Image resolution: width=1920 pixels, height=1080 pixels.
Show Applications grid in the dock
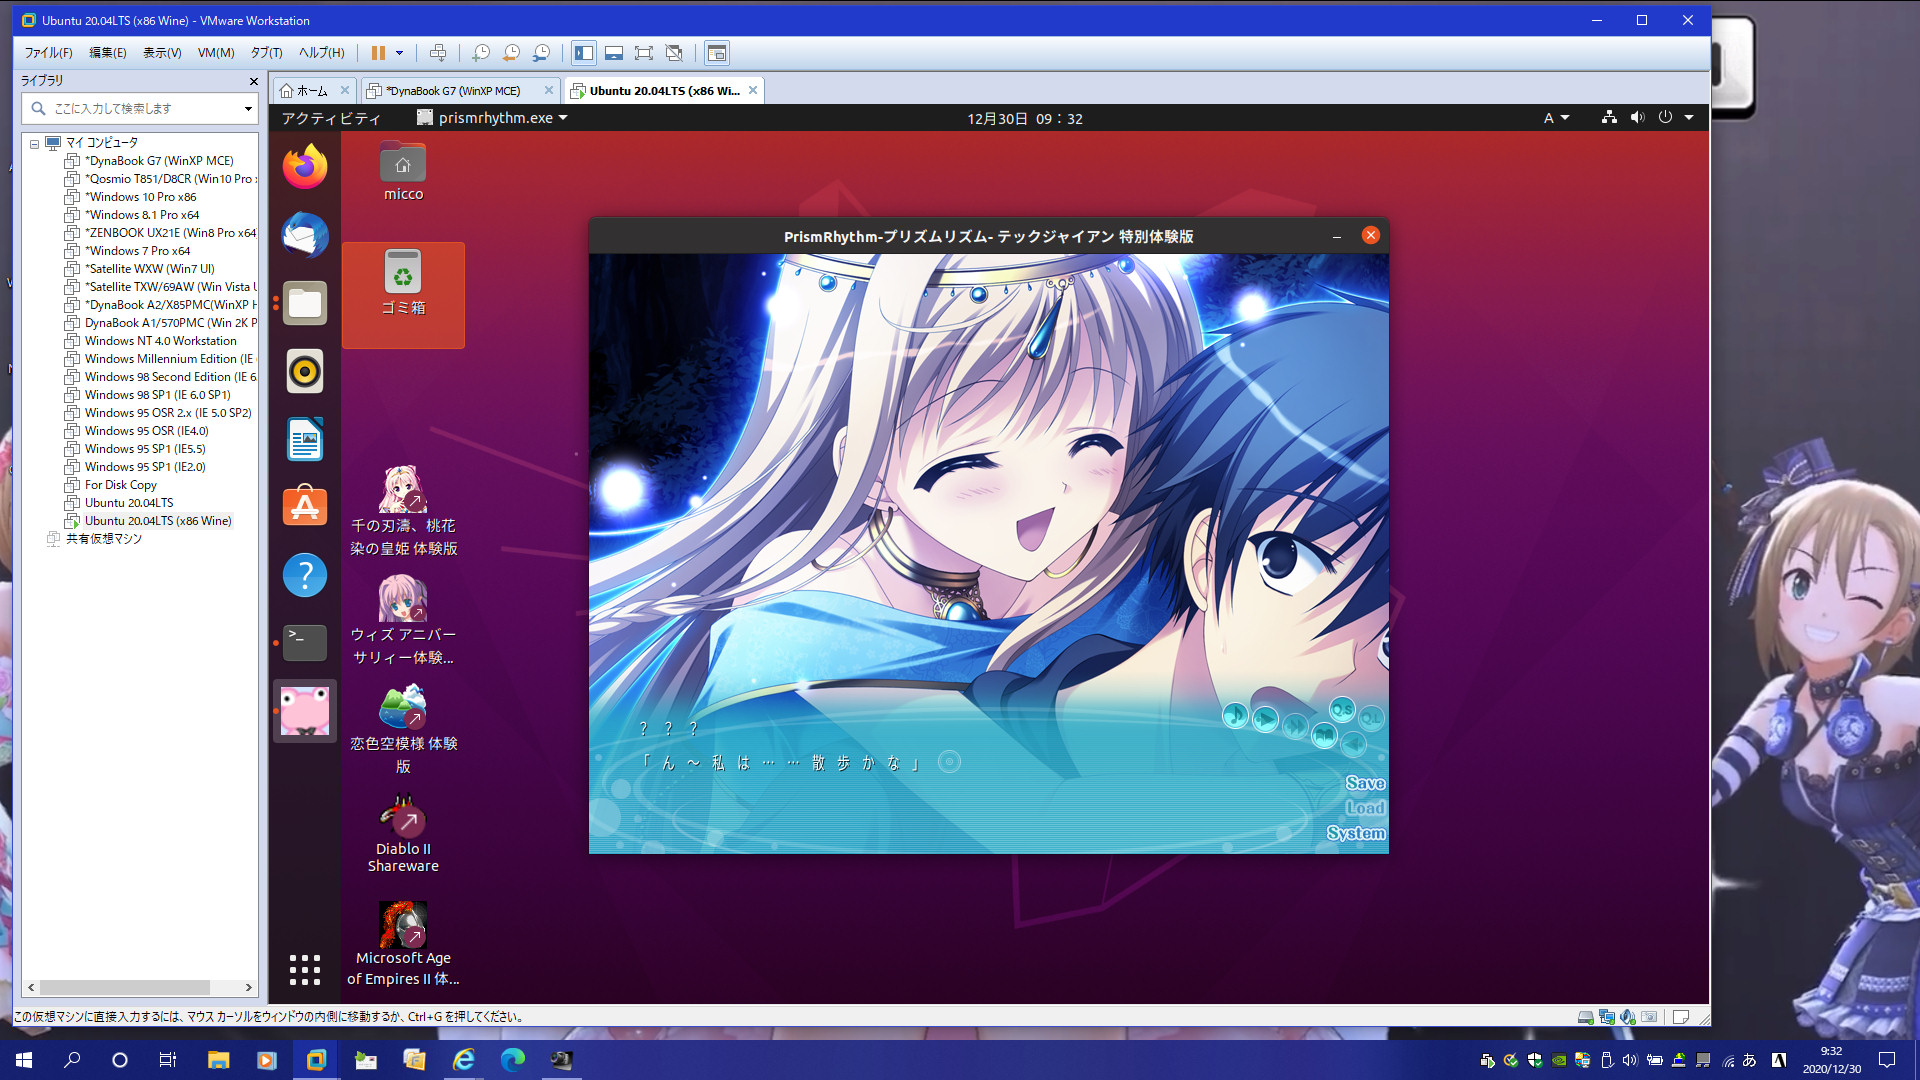[x=305, y=969]
